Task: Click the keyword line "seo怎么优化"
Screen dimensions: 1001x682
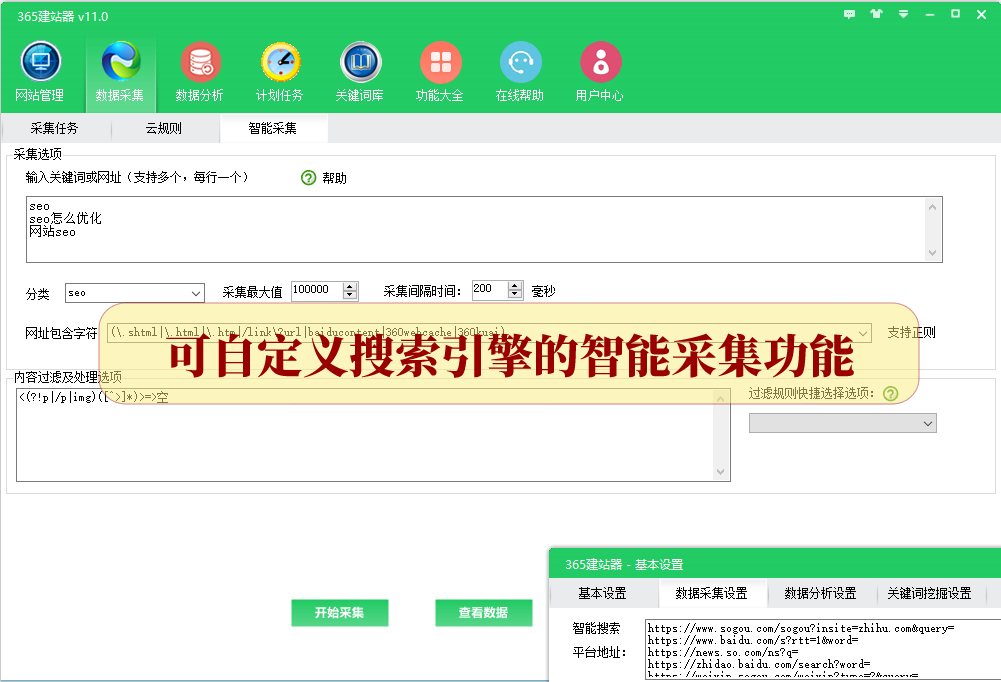Action: pos(65,218)
